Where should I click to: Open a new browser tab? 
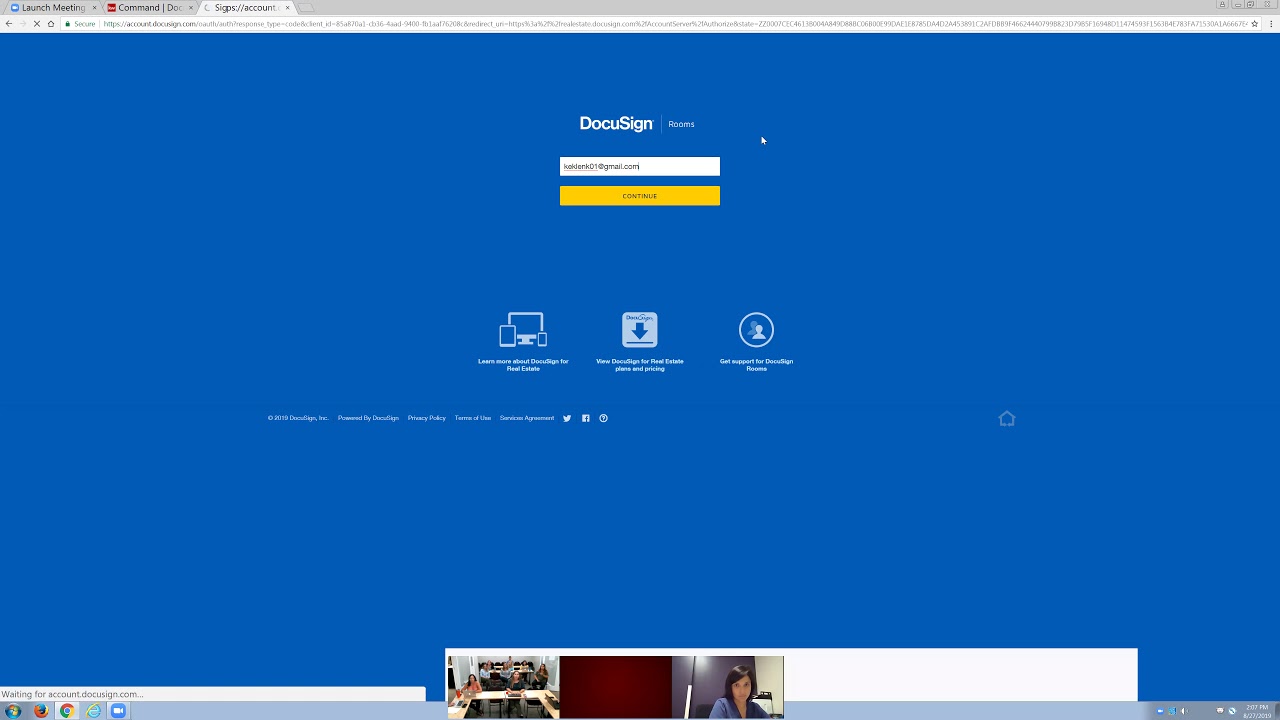pos(307,8)
